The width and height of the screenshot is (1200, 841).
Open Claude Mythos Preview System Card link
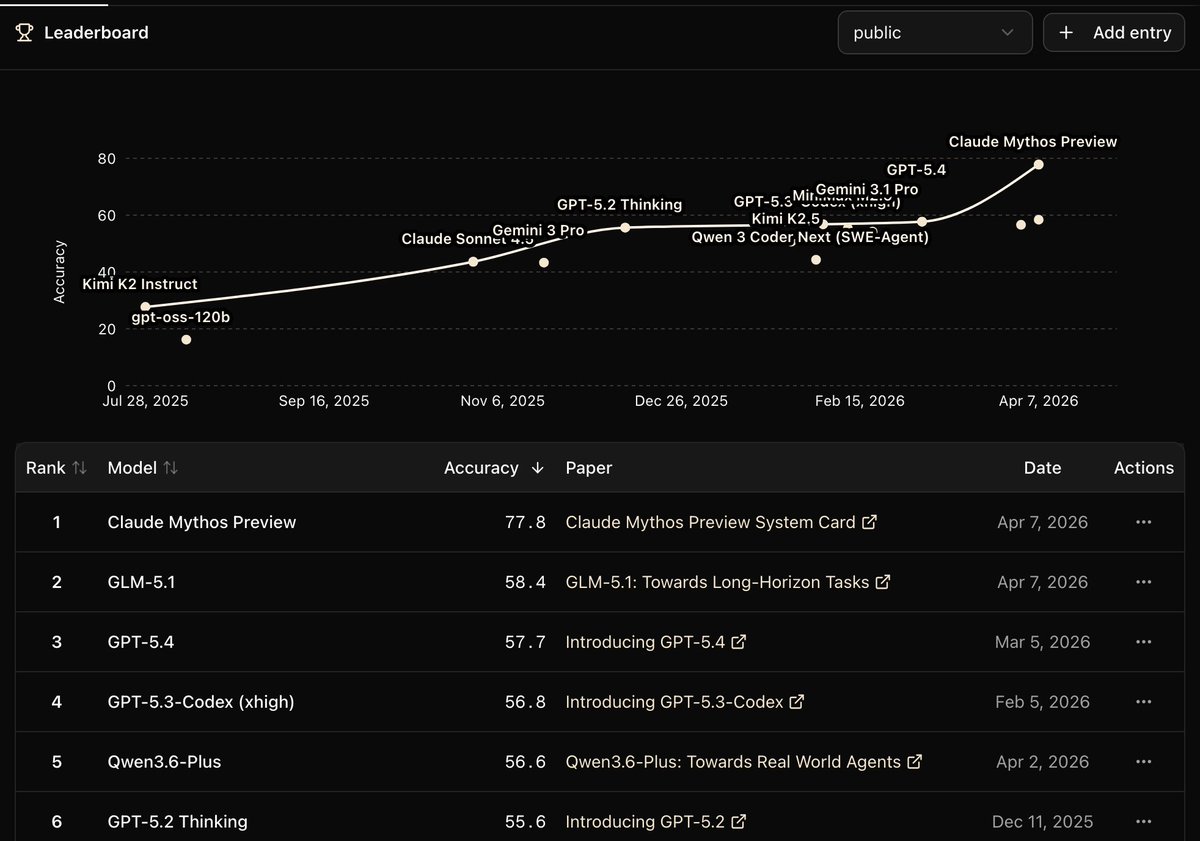coord(721,522)
